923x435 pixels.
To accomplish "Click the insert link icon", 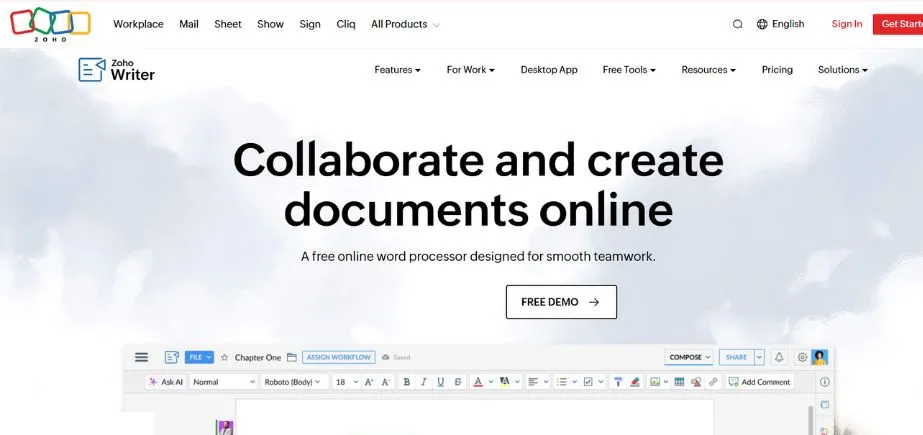I will [713, 382].
